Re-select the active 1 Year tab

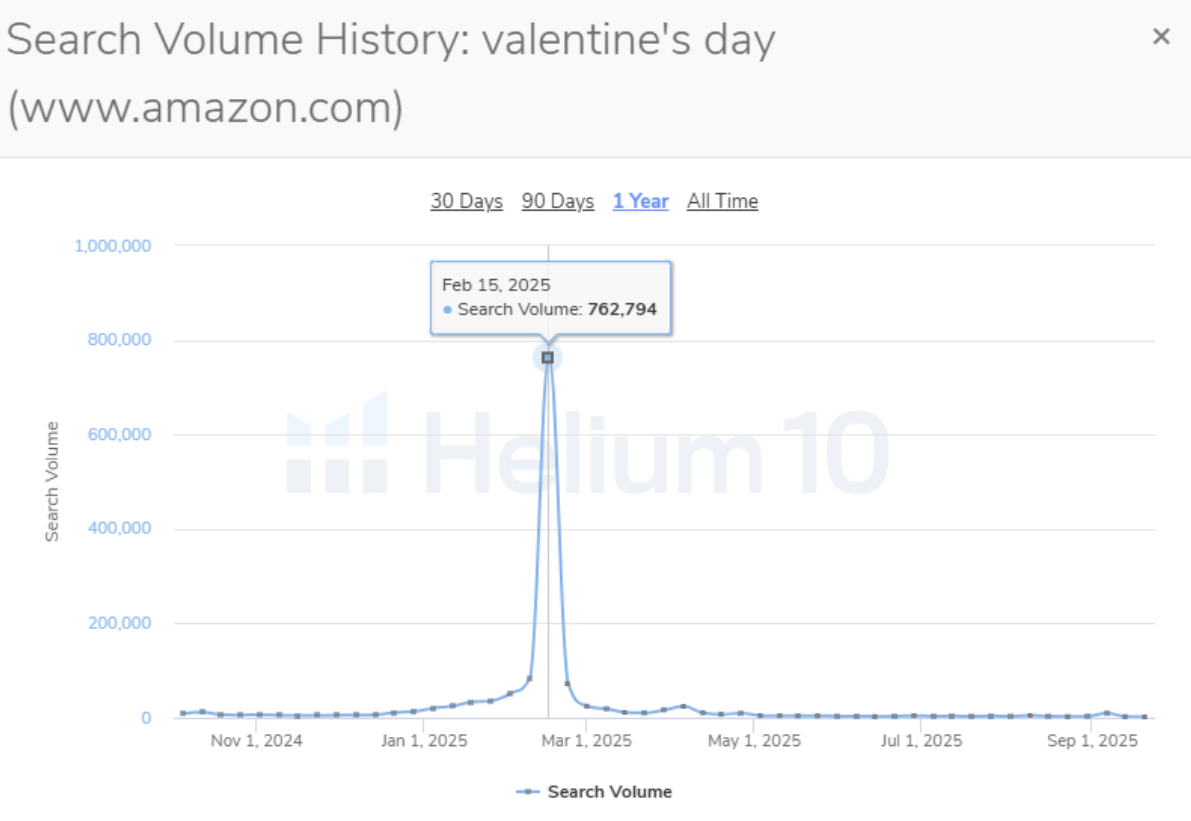coord(640,201)
